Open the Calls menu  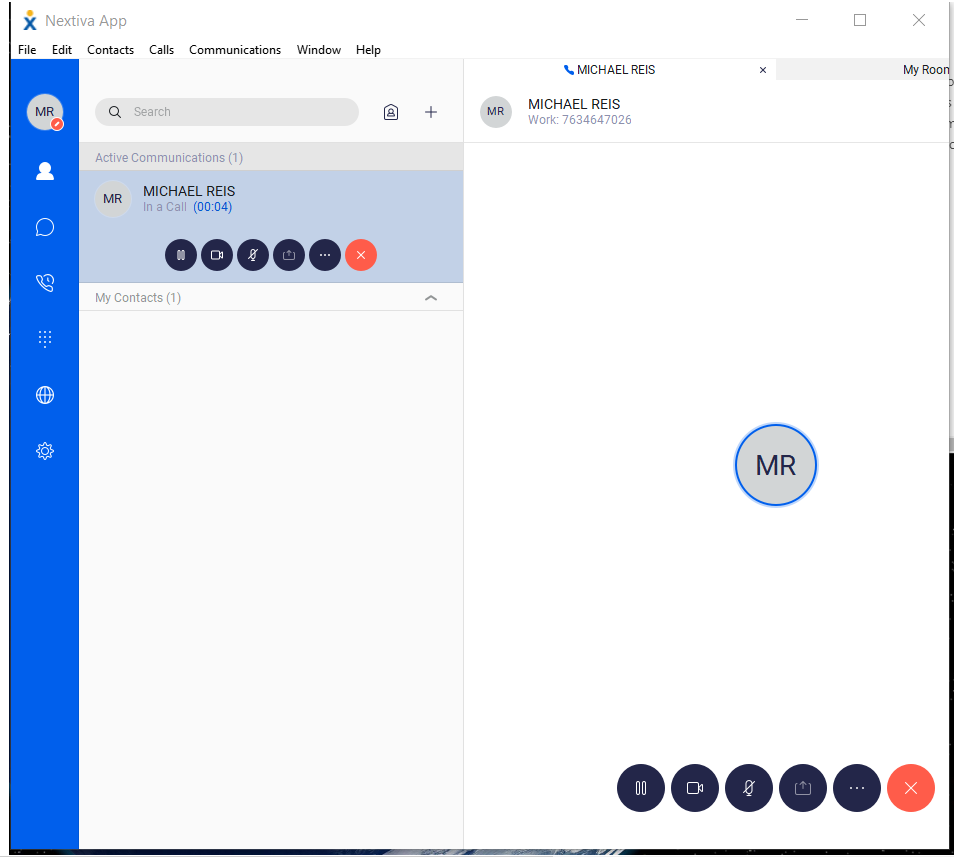(x=161, y=50)
